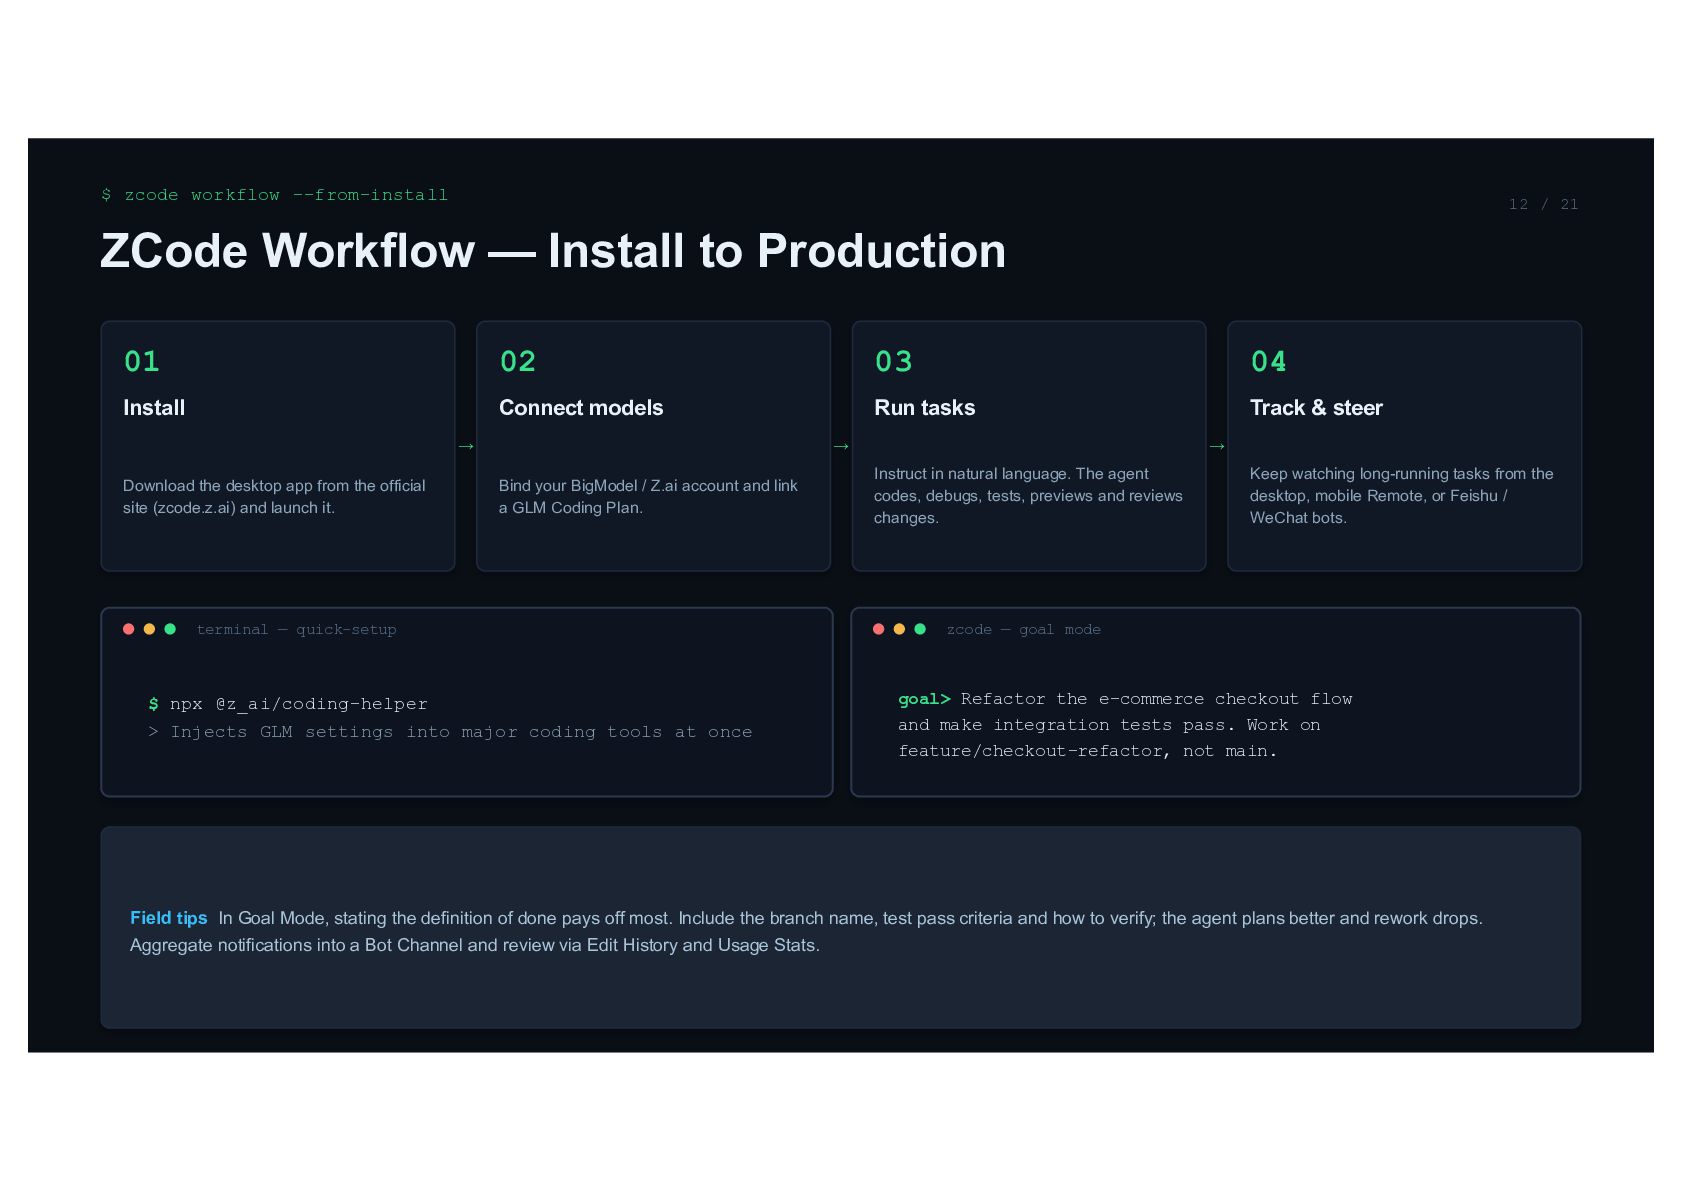The width and height of the screenshot is (1684, 1191).
Task: Click the 'Download the desktop app' description
Action: 274,496
